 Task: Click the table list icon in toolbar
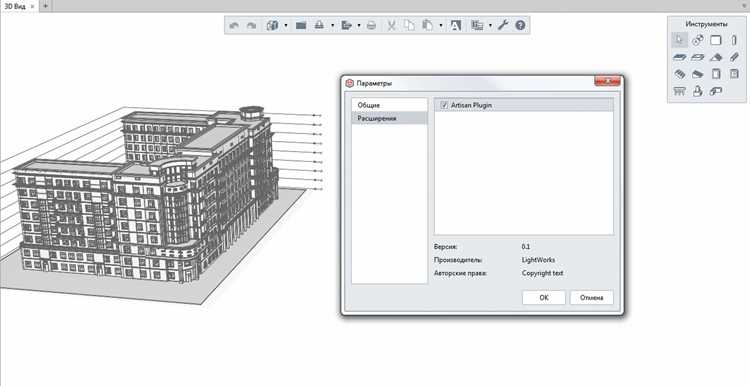click(477, 25)
